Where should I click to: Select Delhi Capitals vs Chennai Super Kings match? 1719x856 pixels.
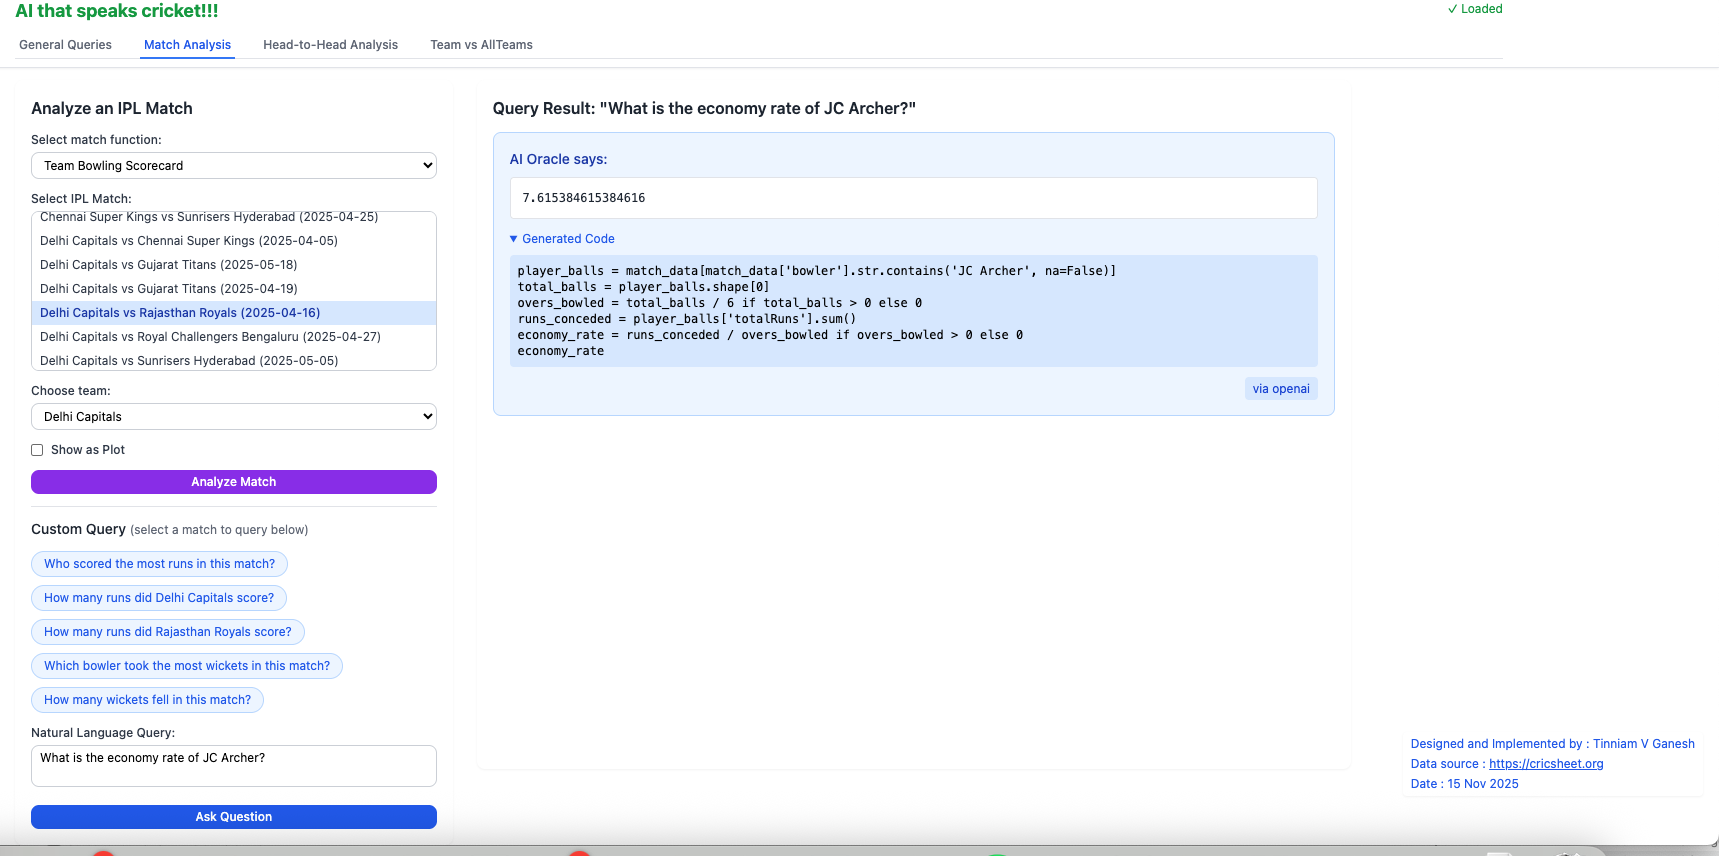pos(189,241)
